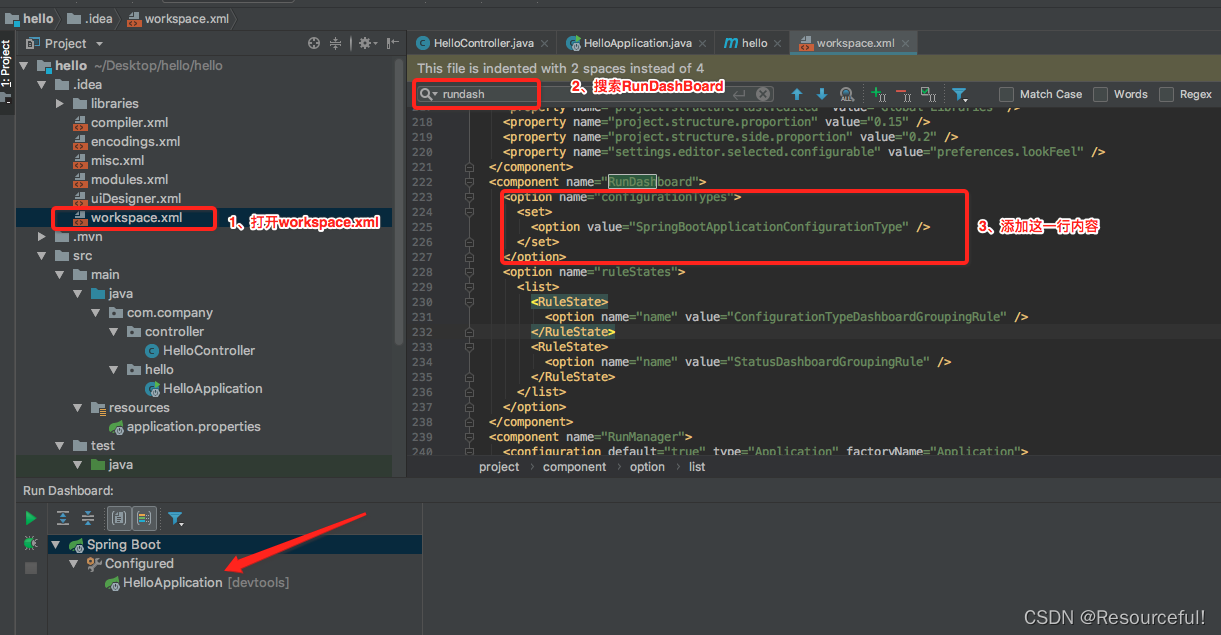Click the find all occurrences icon
The height and width of the screenshot is (635, 1221).
tap(847, 94)
